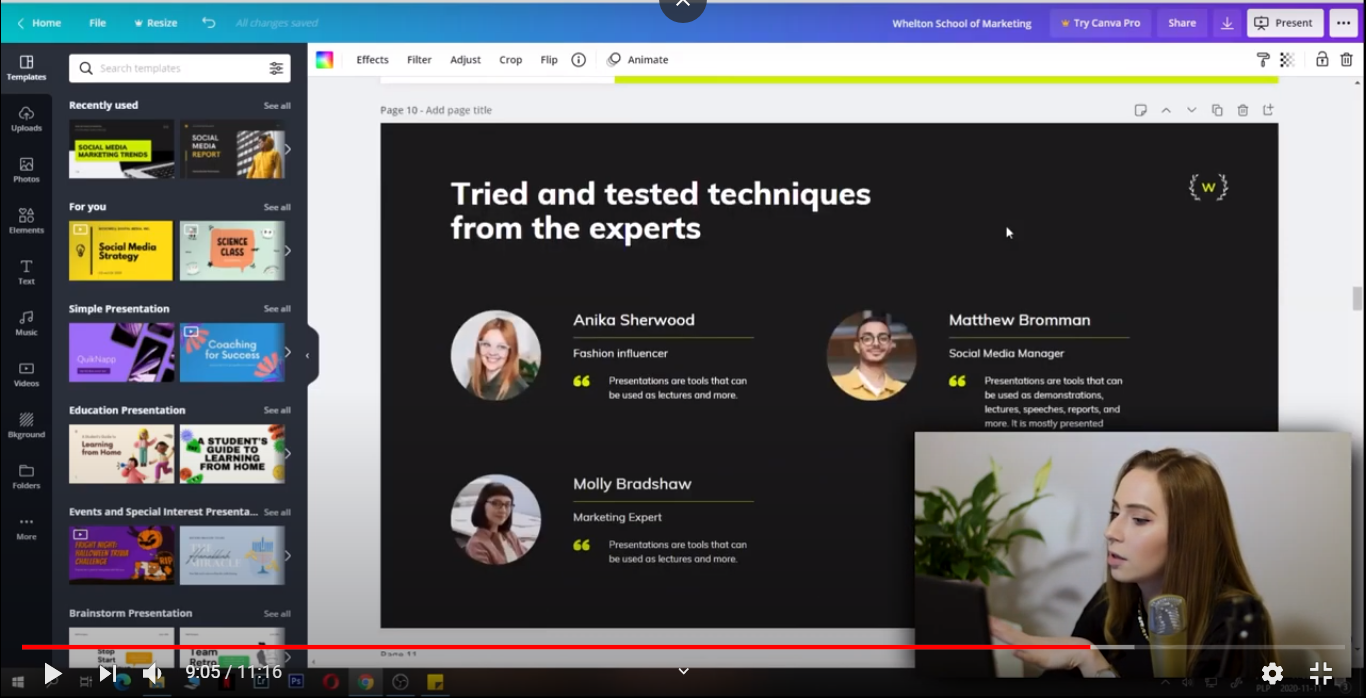
Task: See all Events and Special Interest templates
Action: coord(277,513)
